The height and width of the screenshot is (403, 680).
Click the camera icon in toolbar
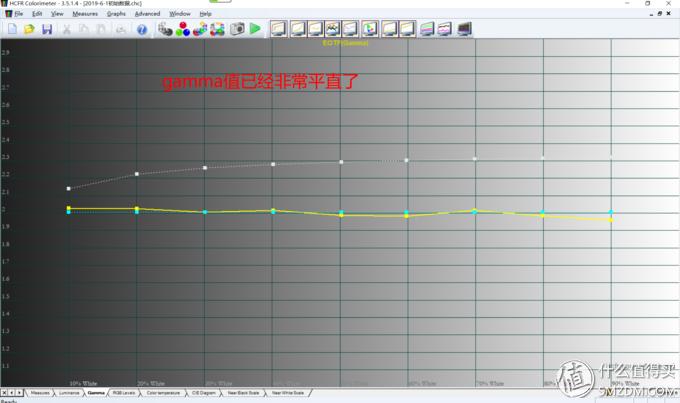(x=237, y=29)
